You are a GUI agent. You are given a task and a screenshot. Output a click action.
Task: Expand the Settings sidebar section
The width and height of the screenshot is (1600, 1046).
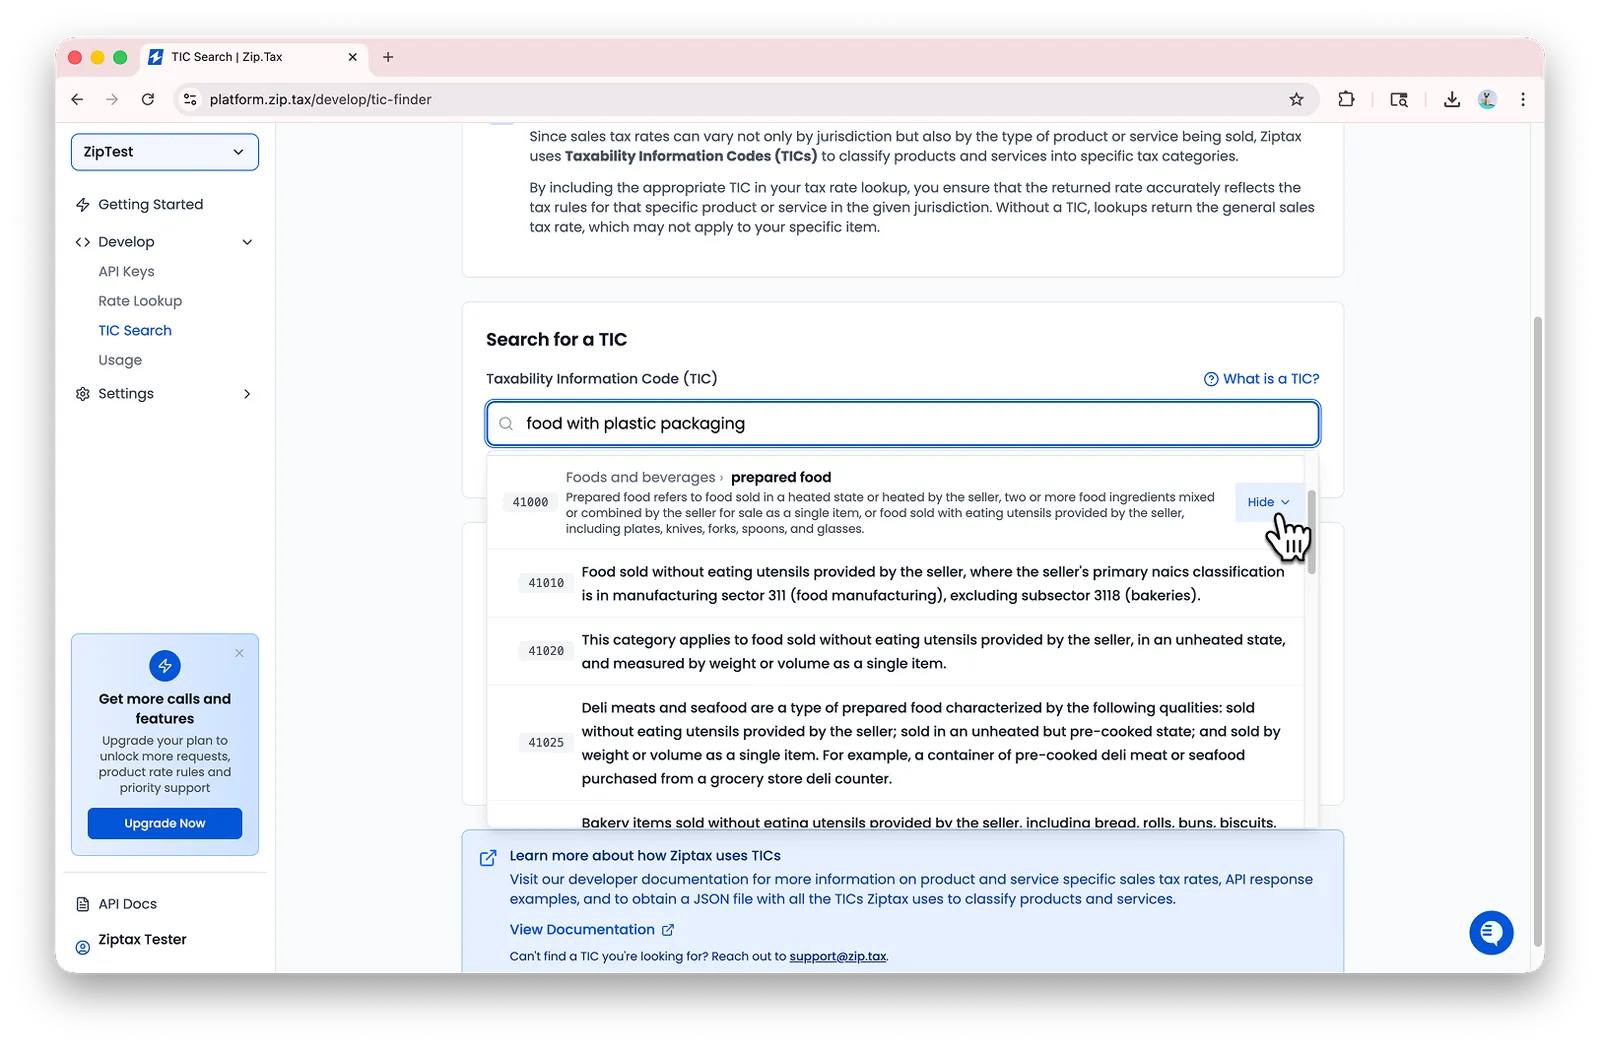pyautogui.click(x=247, y=394)
